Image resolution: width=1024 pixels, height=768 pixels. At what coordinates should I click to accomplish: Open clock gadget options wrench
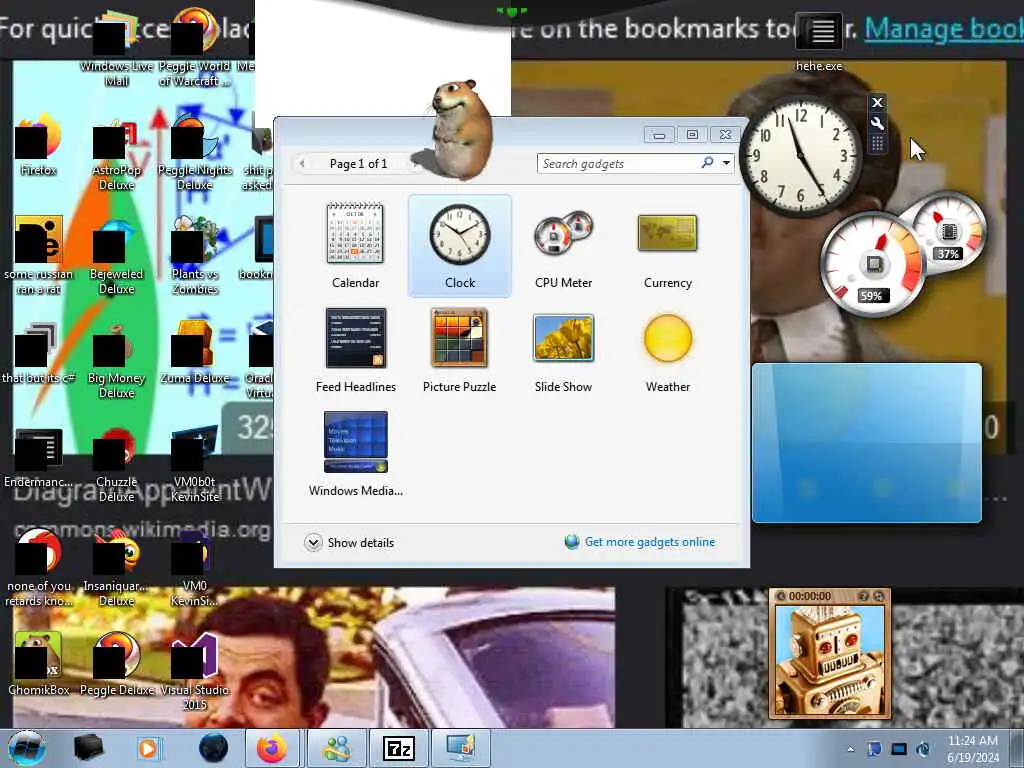coord(877,123)
